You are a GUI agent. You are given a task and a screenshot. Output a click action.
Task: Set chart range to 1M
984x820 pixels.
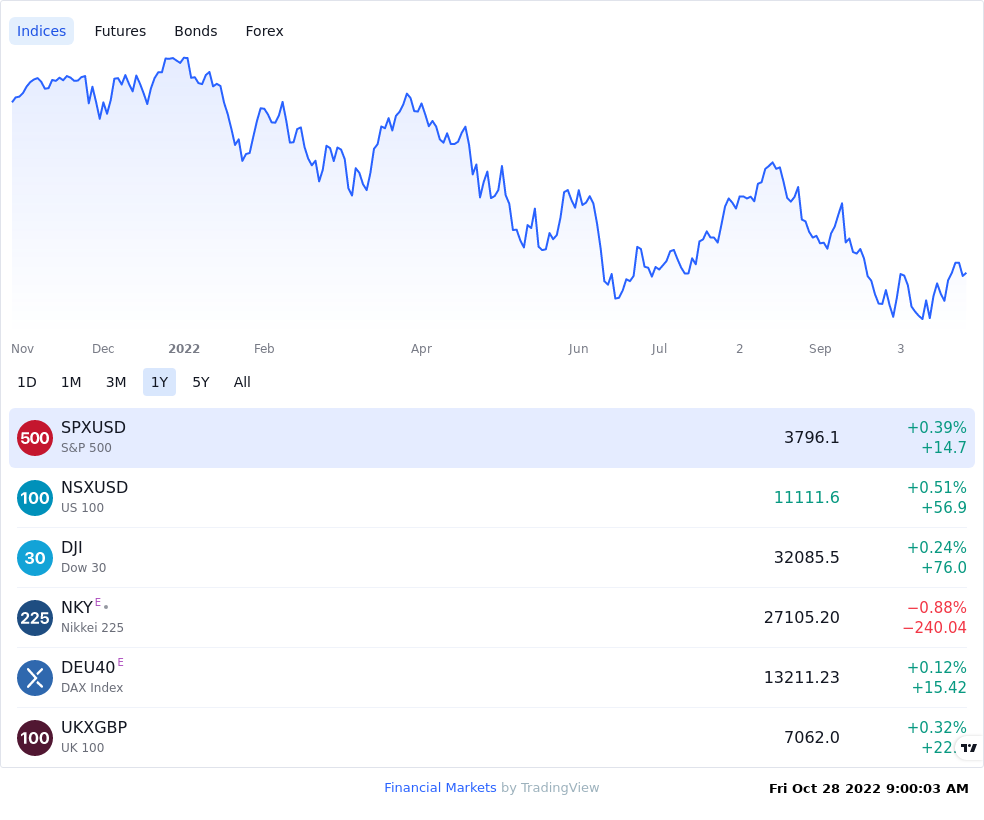point(71,382)
